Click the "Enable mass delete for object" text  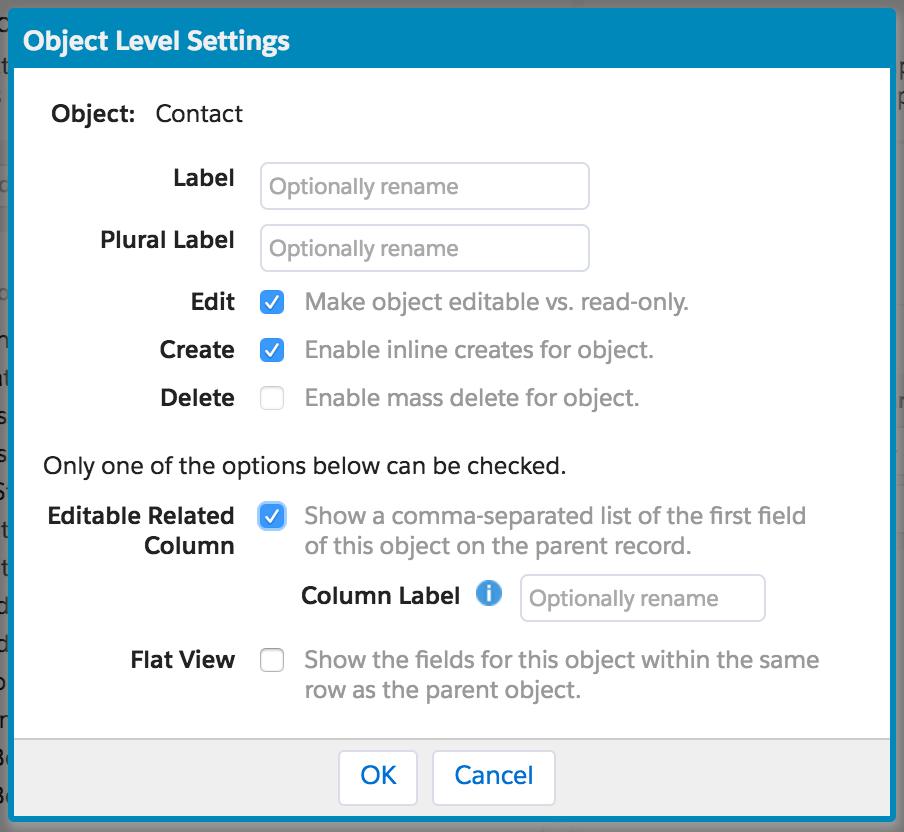point(471,398)
